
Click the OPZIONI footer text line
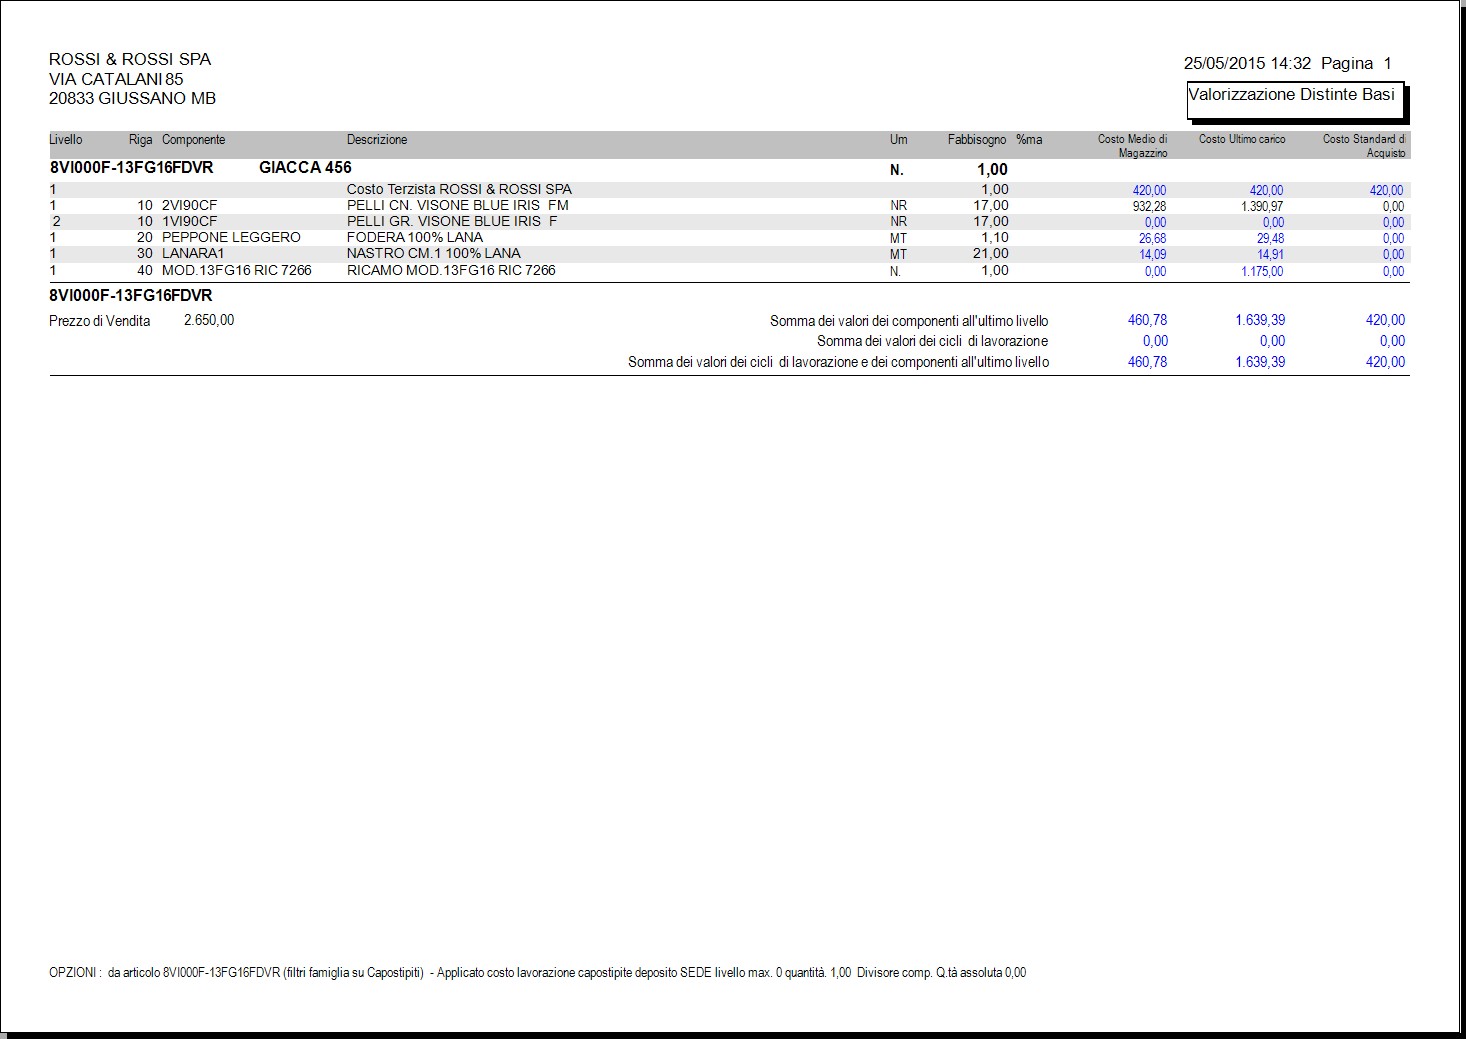[x=538, y=973]
